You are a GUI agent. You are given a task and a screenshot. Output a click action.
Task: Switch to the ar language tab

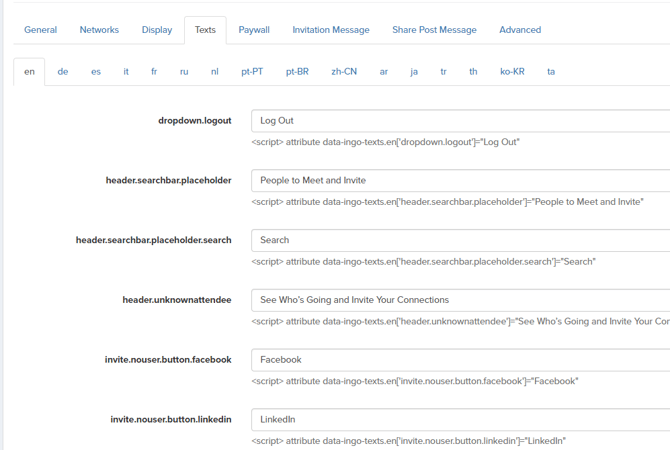click(384, 72)
